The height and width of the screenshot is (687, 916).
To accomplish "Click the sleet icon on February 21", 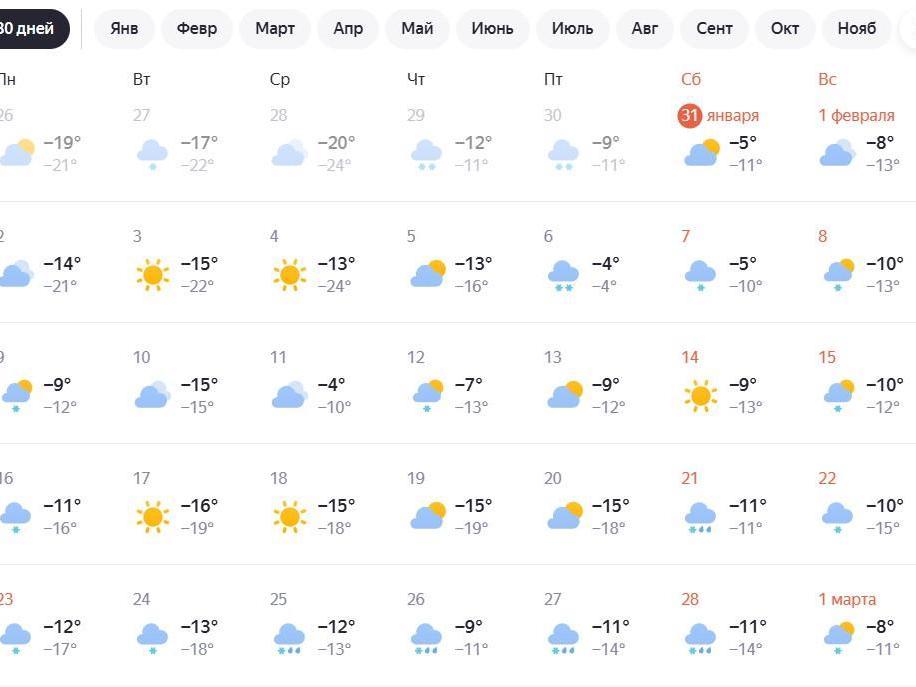I will click(700, 517).
